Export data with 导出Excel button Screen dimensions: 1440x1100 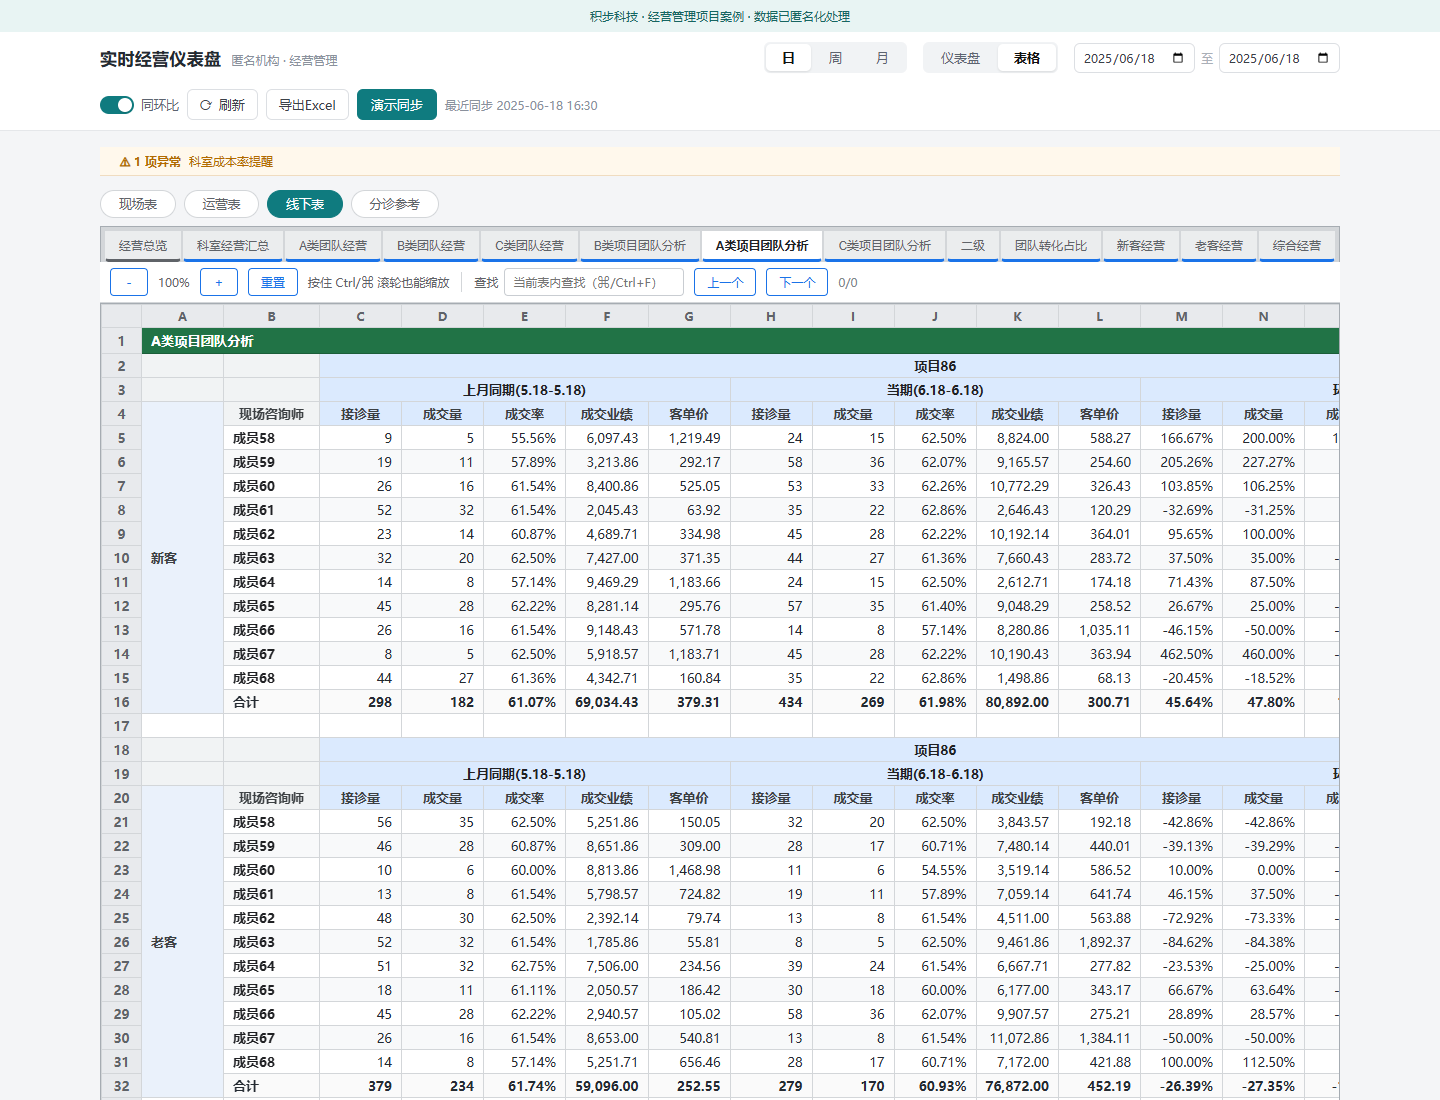click(307, 105)
